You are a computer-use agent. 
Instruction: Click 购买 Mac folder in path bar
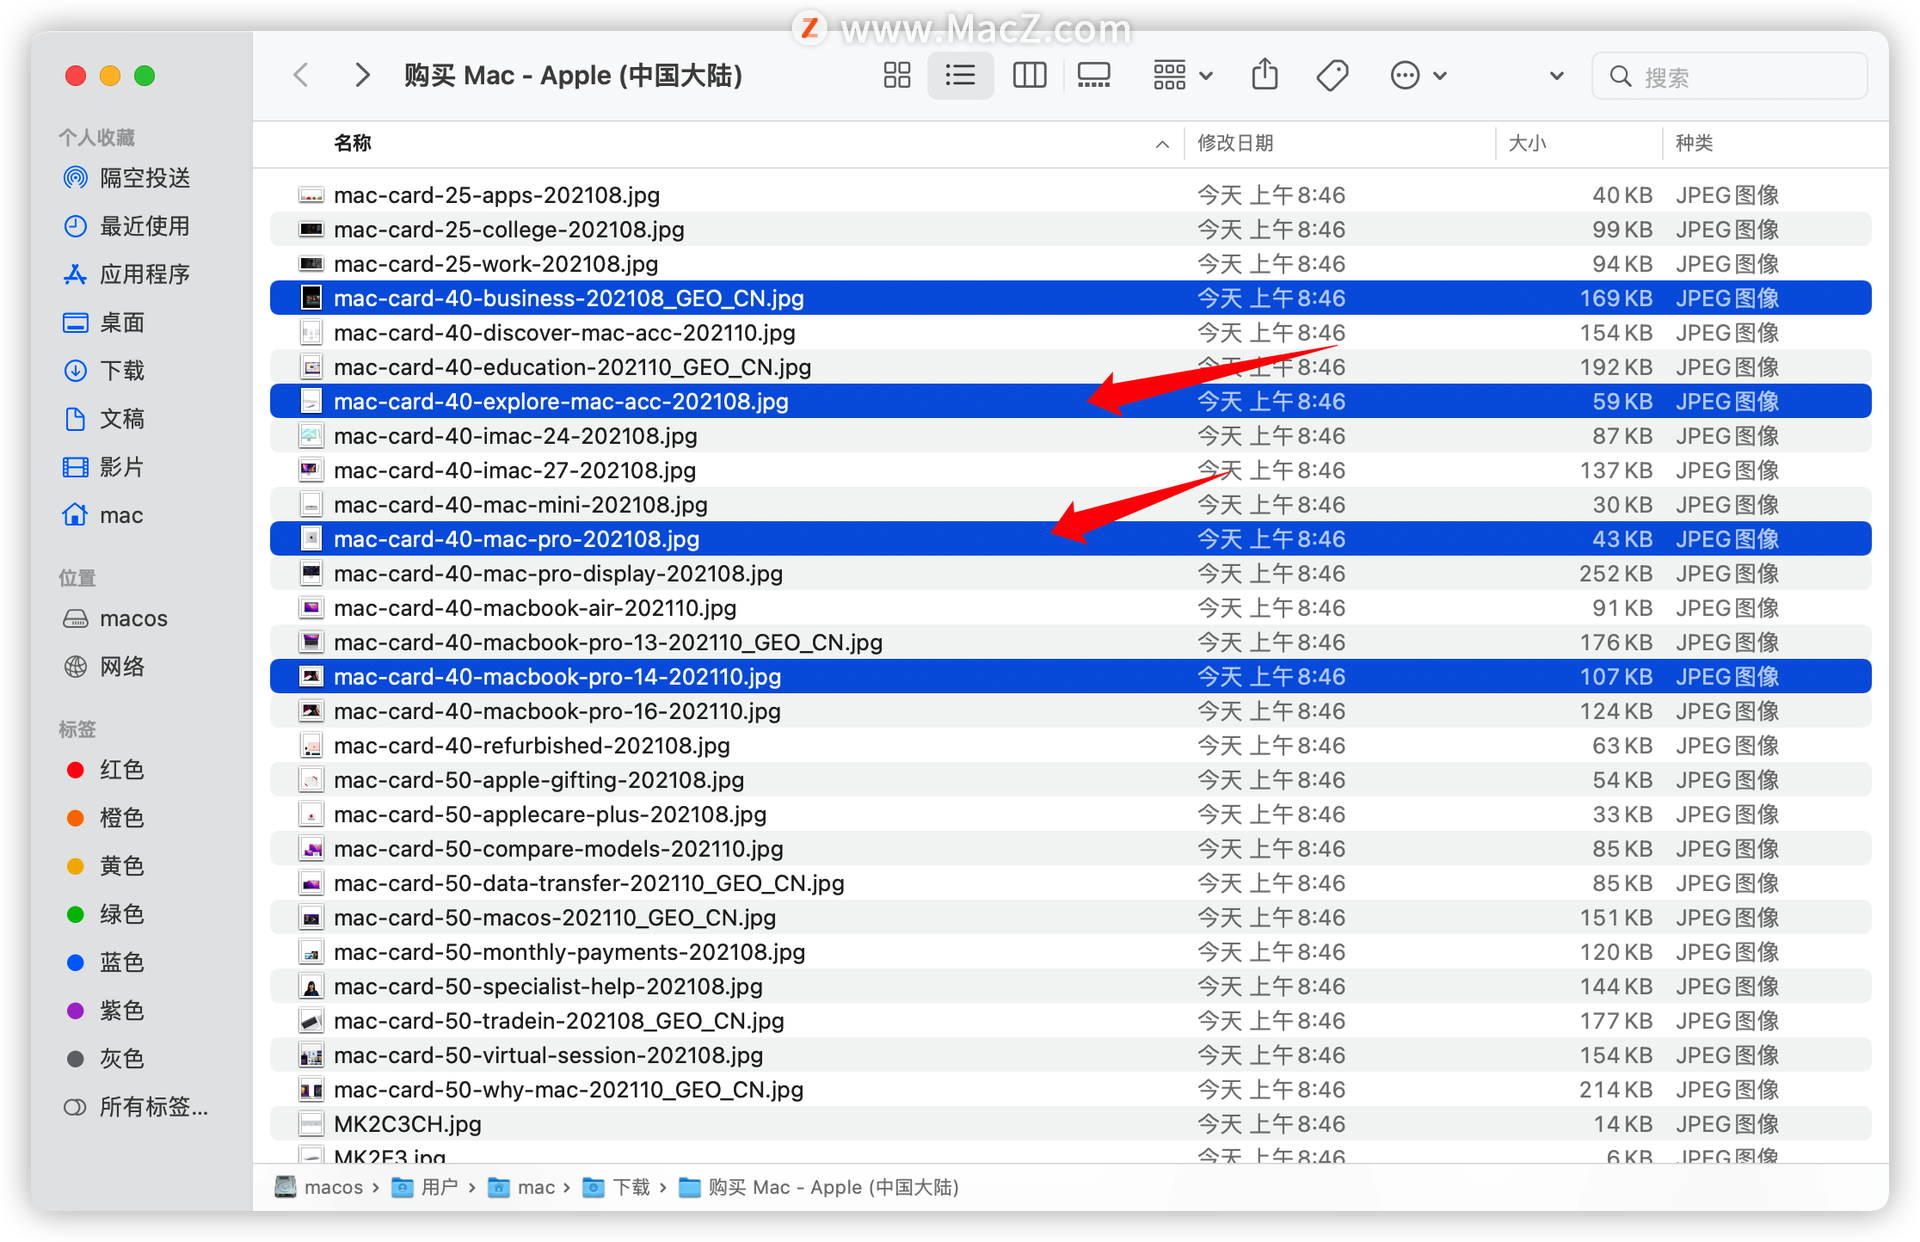click(x=819, y=1187)
